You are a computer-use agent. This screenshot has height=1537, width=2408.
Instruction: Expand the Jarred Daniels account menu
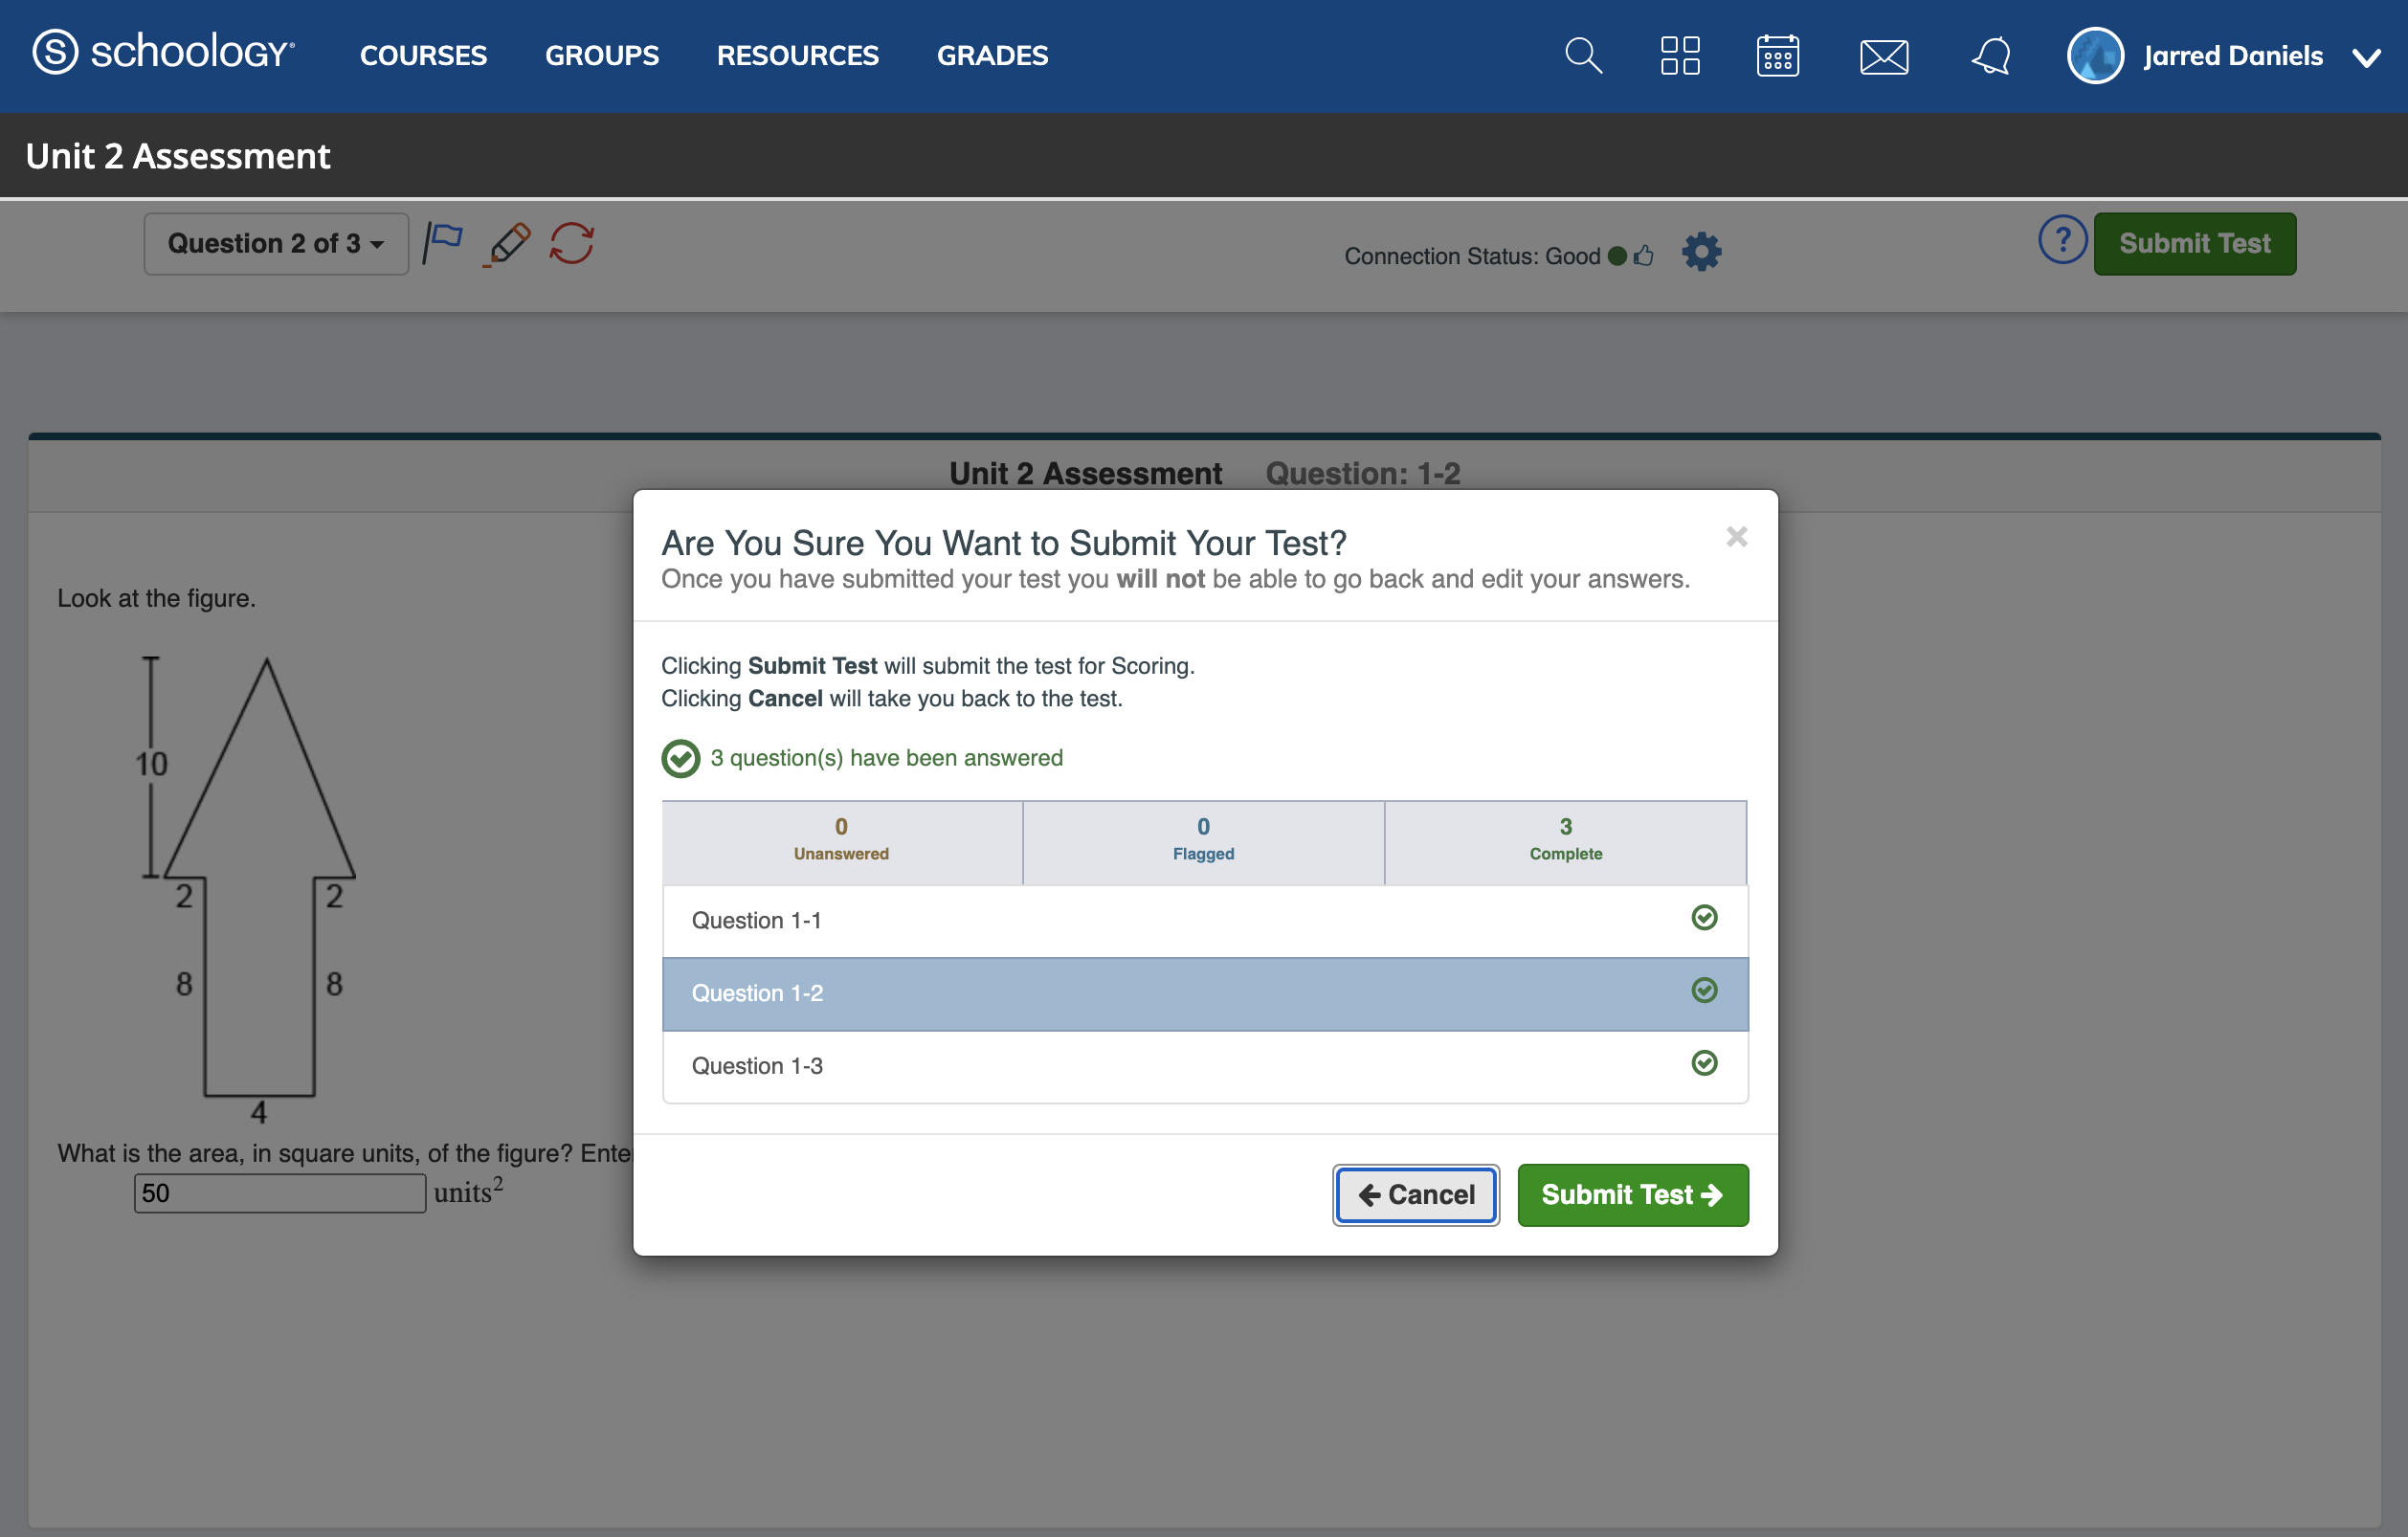pyautogui.click(x=2366, y=58)
